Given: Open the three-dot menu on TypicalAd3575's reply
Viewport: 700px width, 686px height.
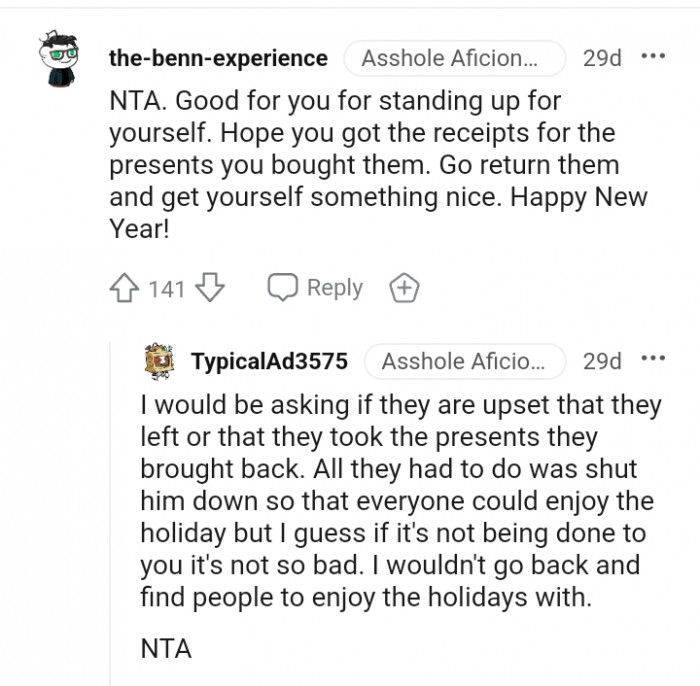Looking at the screenshot, I should (653, 360).
